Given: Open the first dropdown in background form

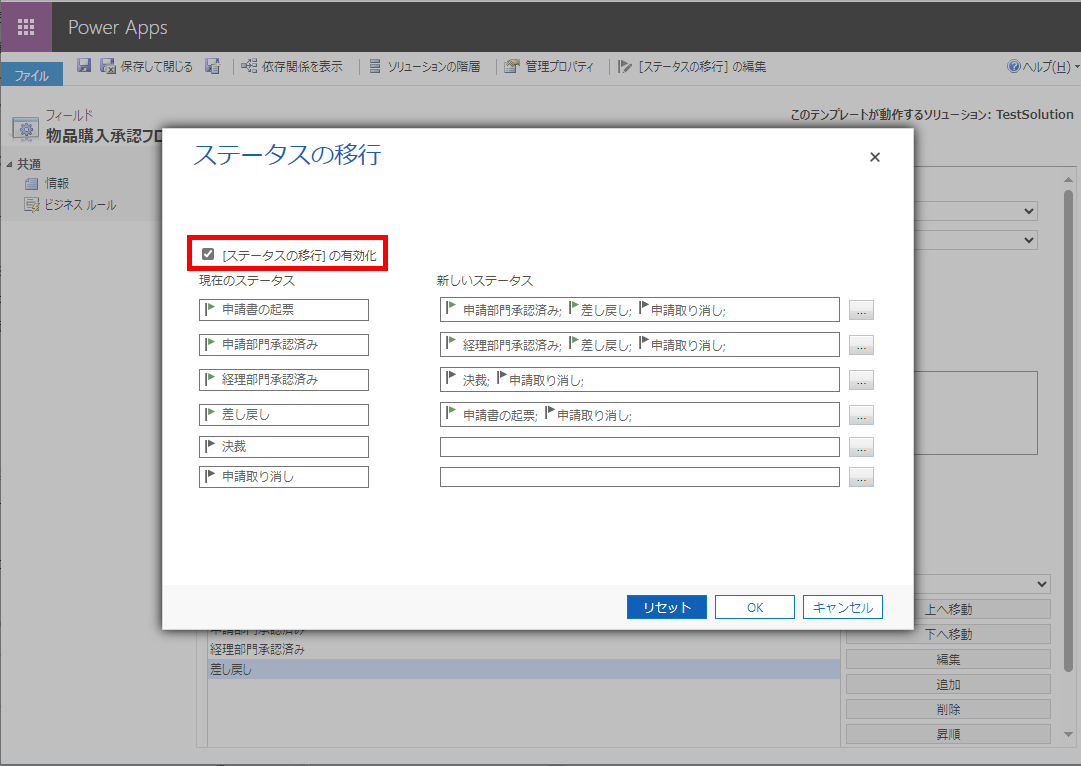Looking at the screenshot, I should click(976, 211).
